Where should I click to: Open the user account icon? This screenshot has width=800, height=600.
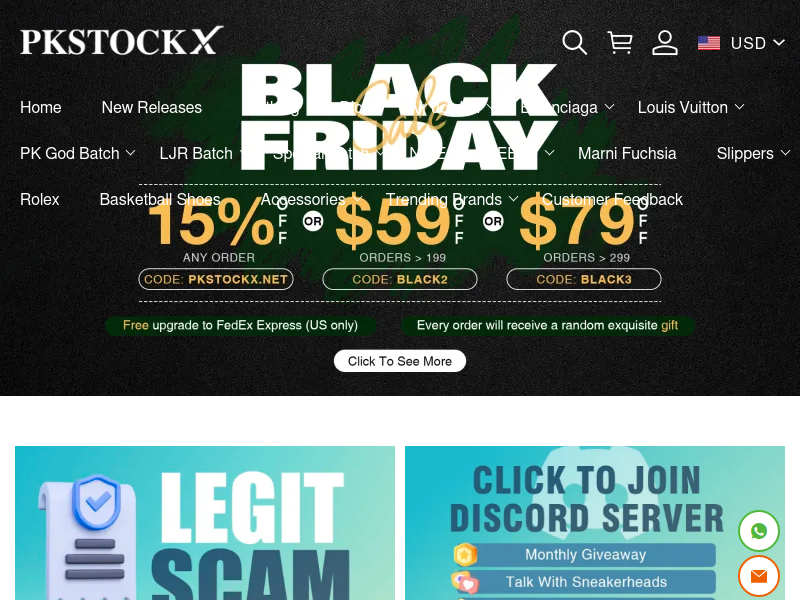[x=665, y=42]
